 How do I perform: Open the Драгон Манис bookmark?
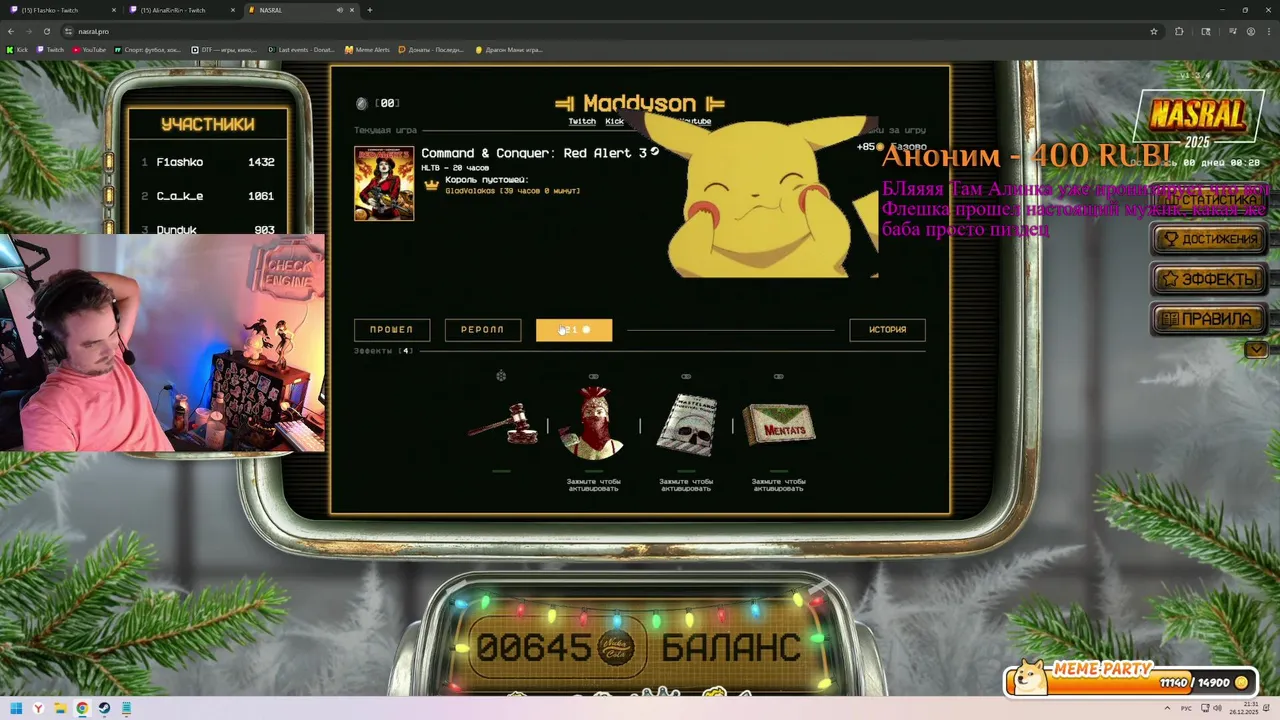coord(509,49)
